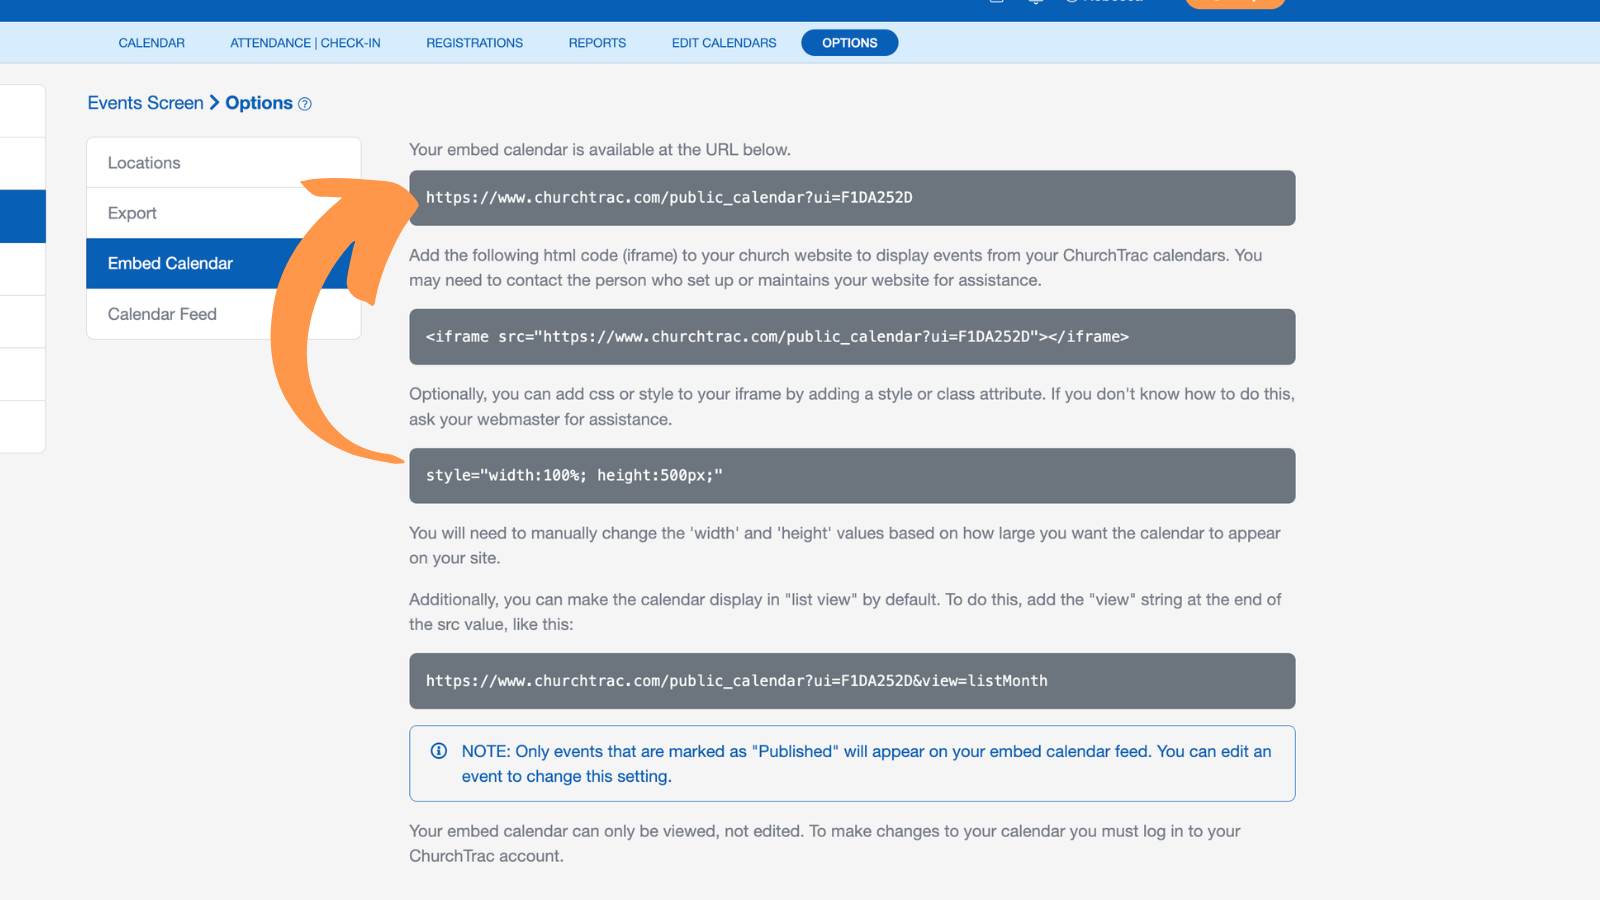
Task: Click the "Your embed calendar is available" text
Action: [600, 150]
